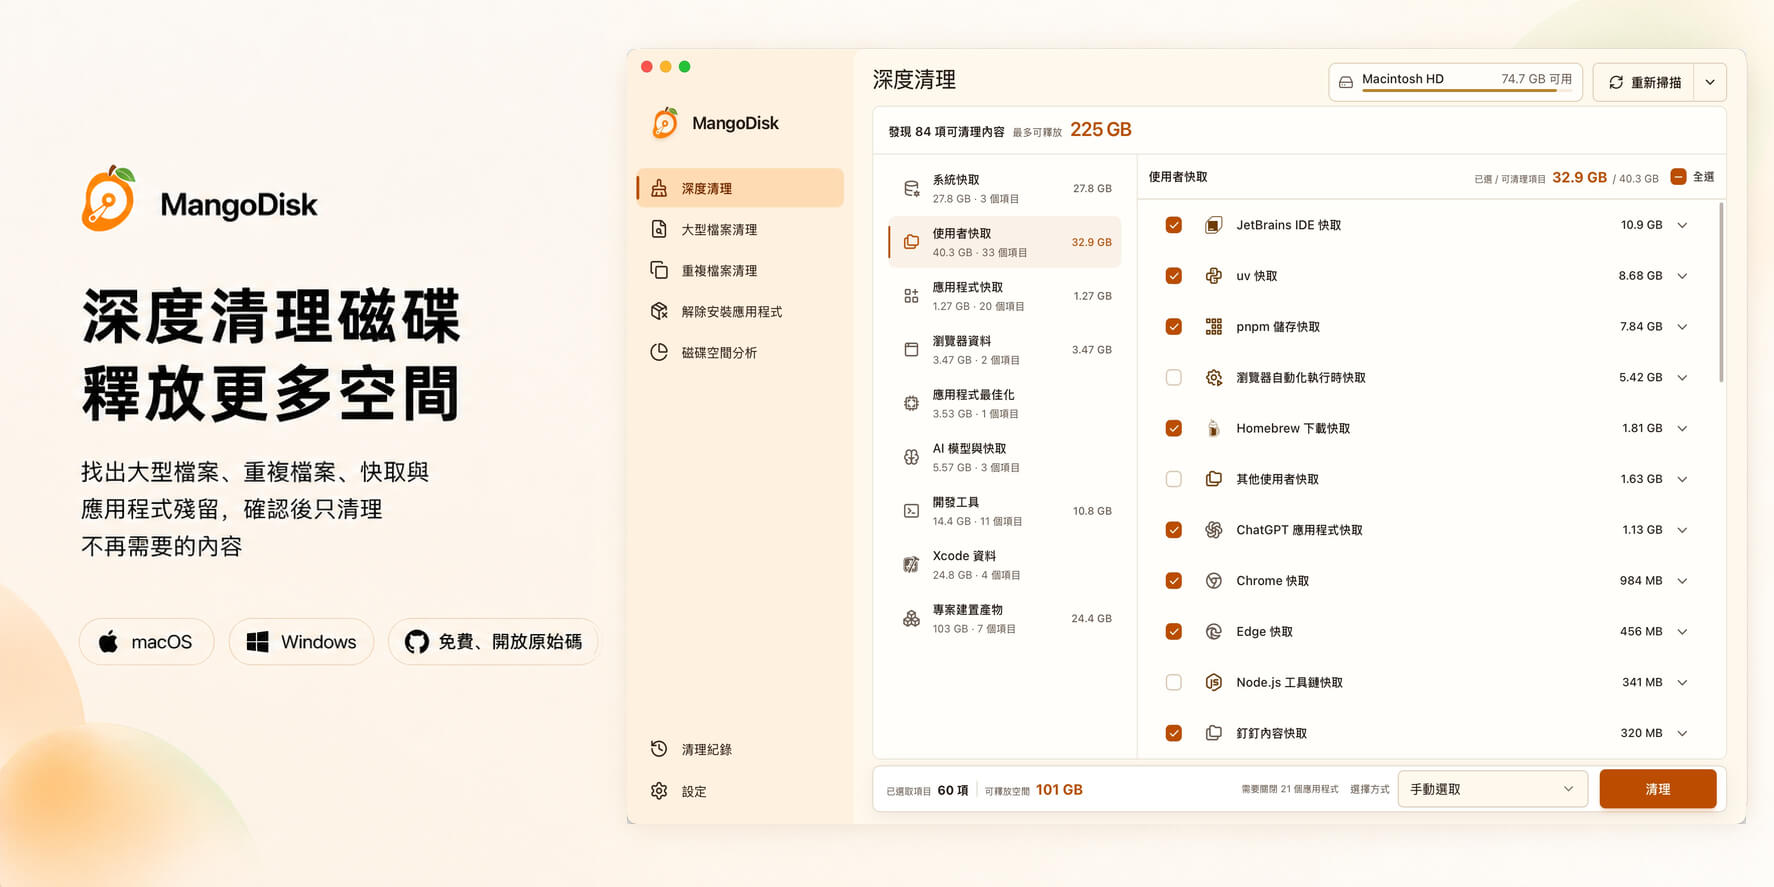
Task: Click the MangoDisk logo in the app sidebar
Action: pyautogui.click(x=665, y=123)
